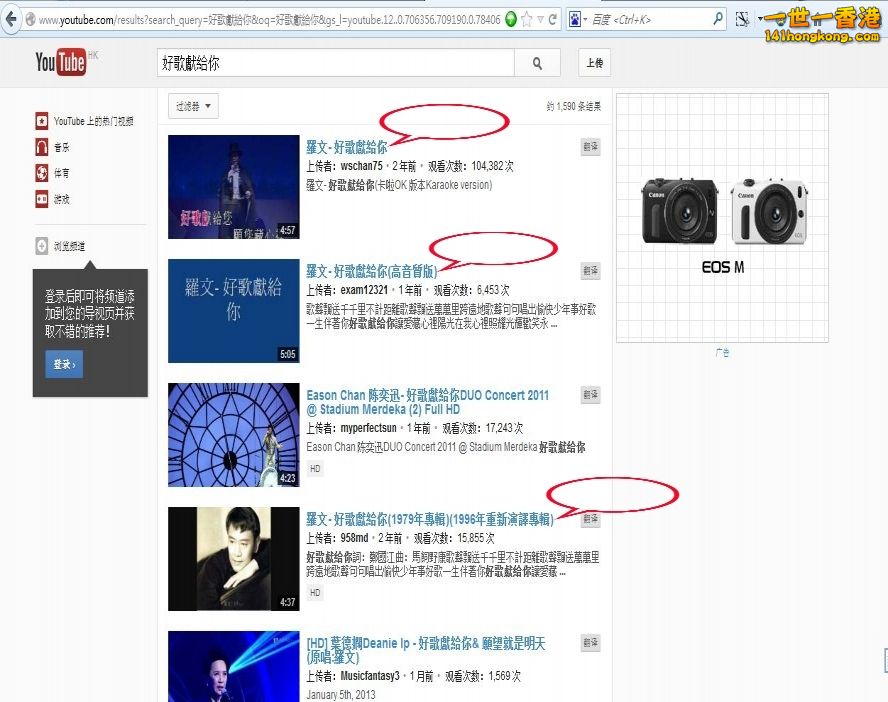Reload the page using the refresh icon
Image resolution: width=888 pixels, height=702 pixels.
[x=554, y=20]
